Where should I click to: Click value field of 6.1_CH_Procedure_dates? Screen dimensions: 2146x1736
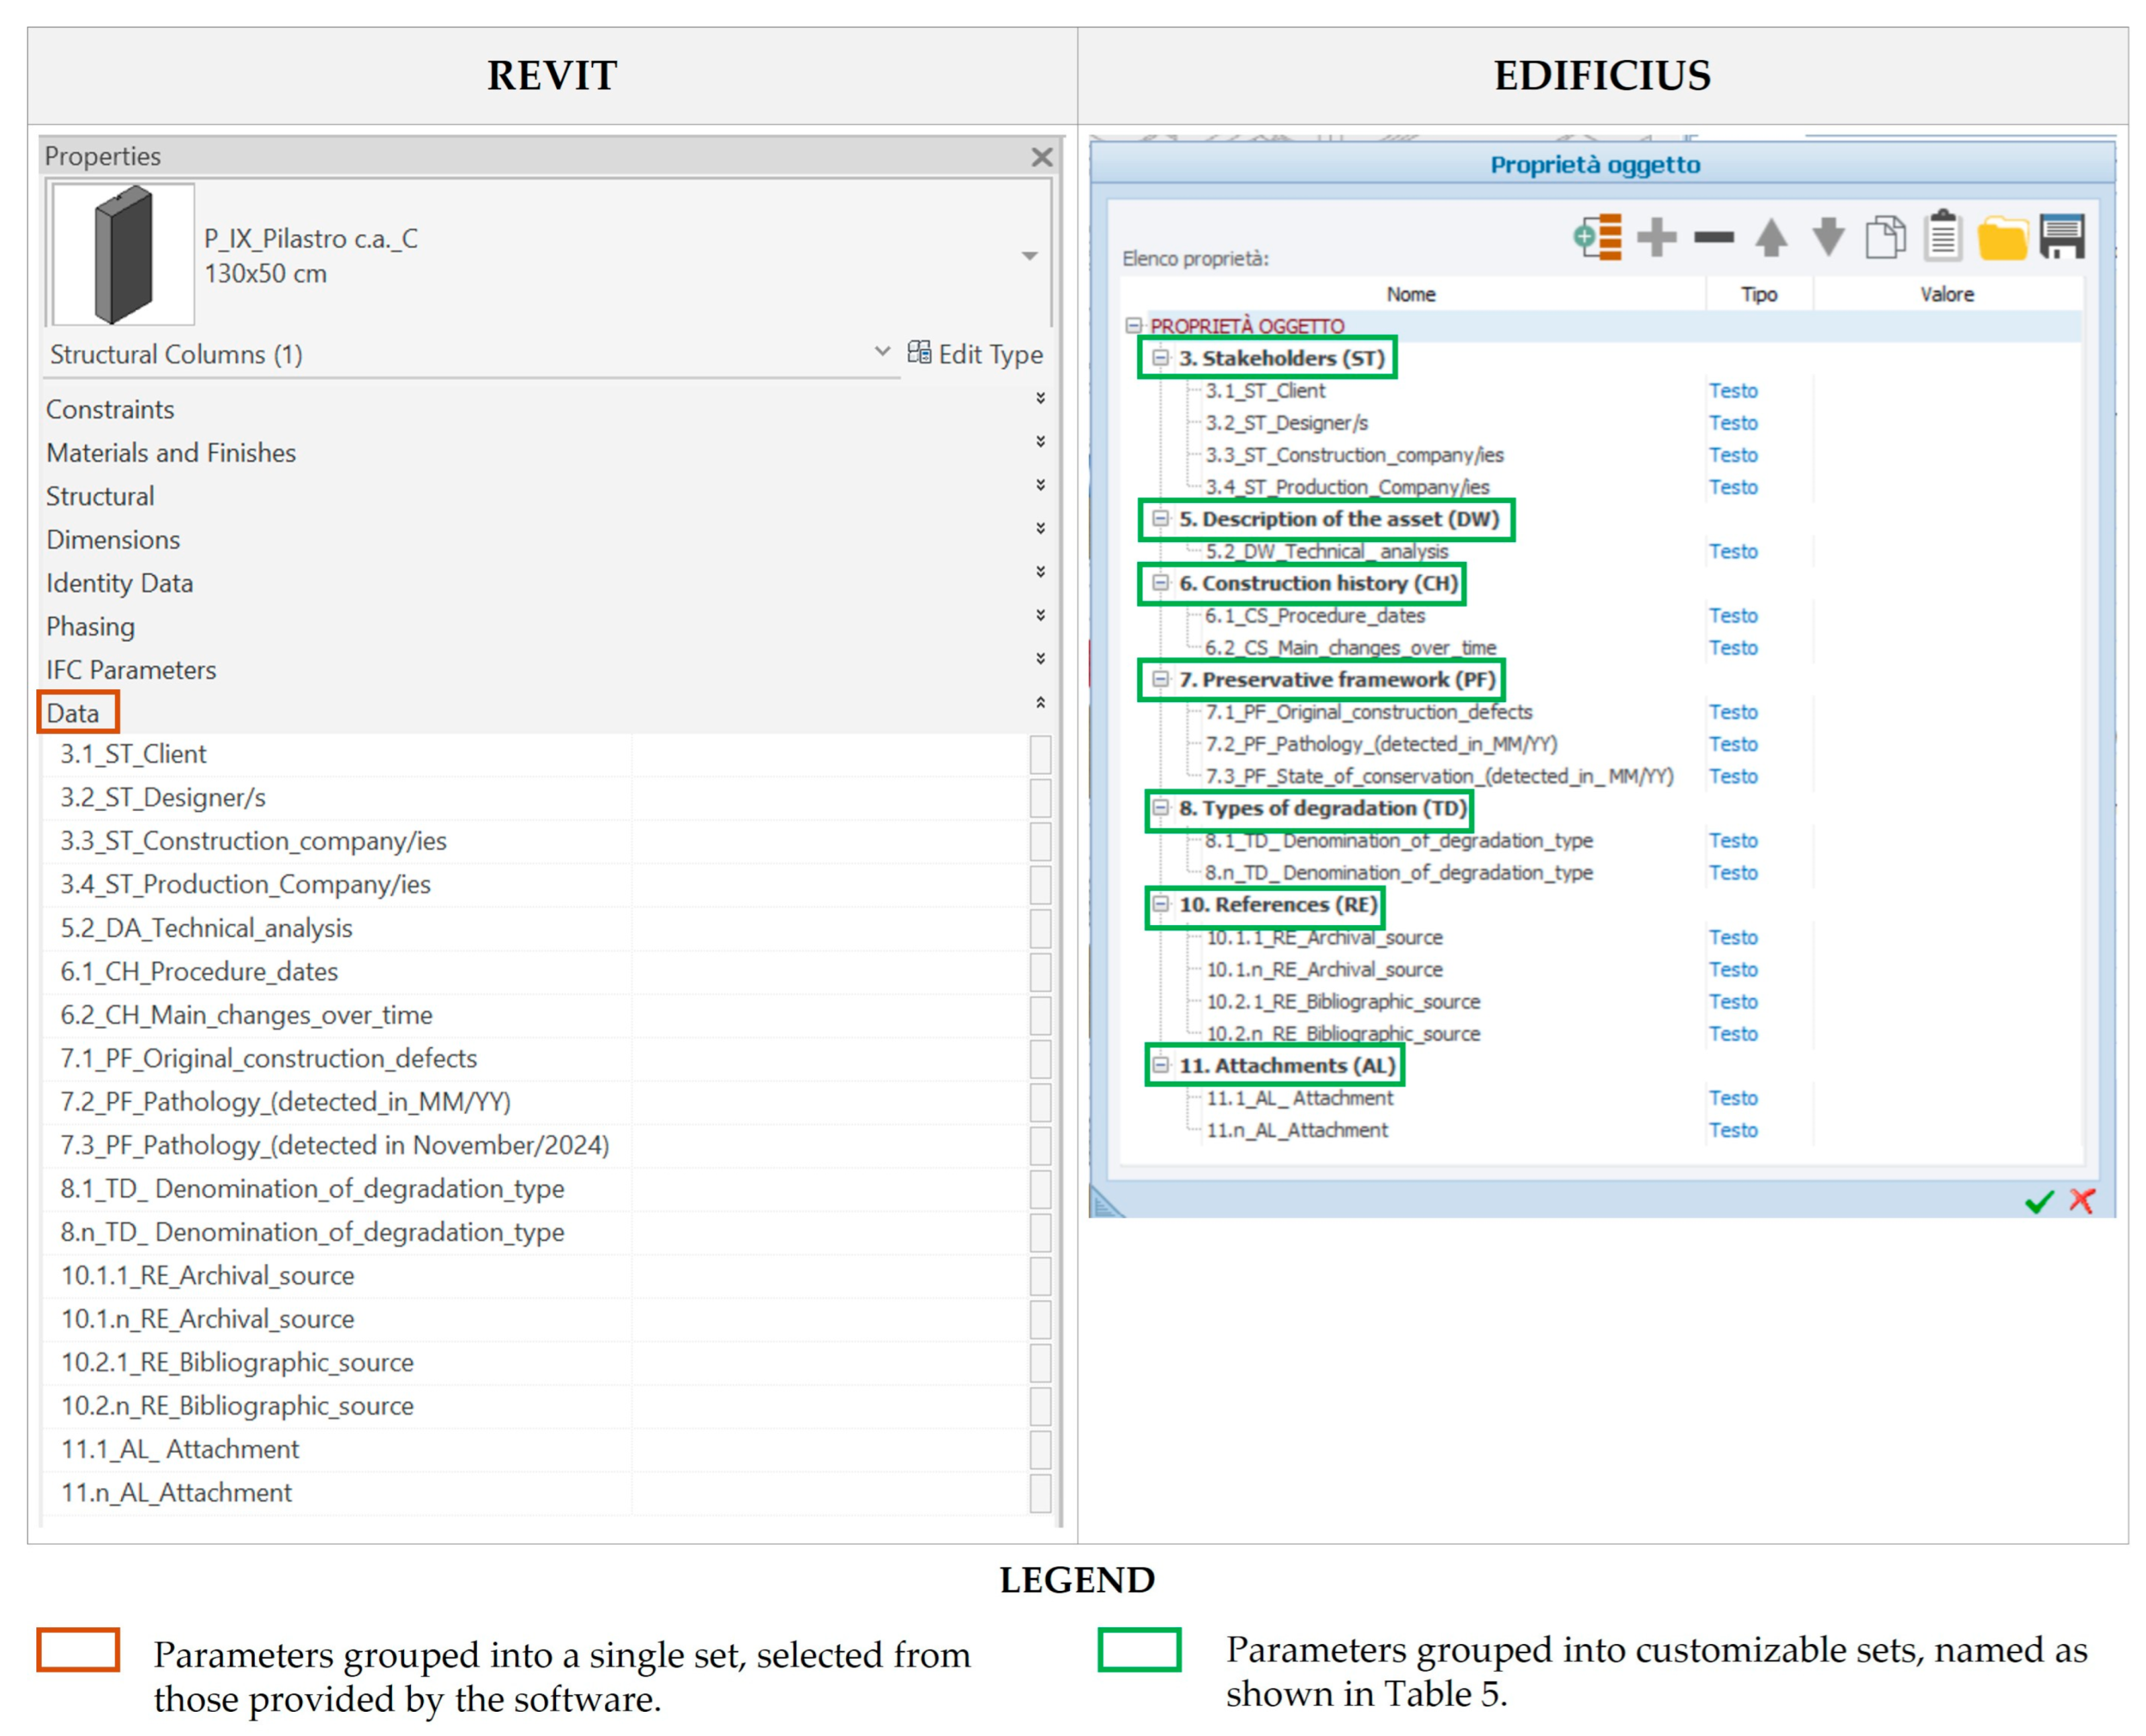coord(830,971)
